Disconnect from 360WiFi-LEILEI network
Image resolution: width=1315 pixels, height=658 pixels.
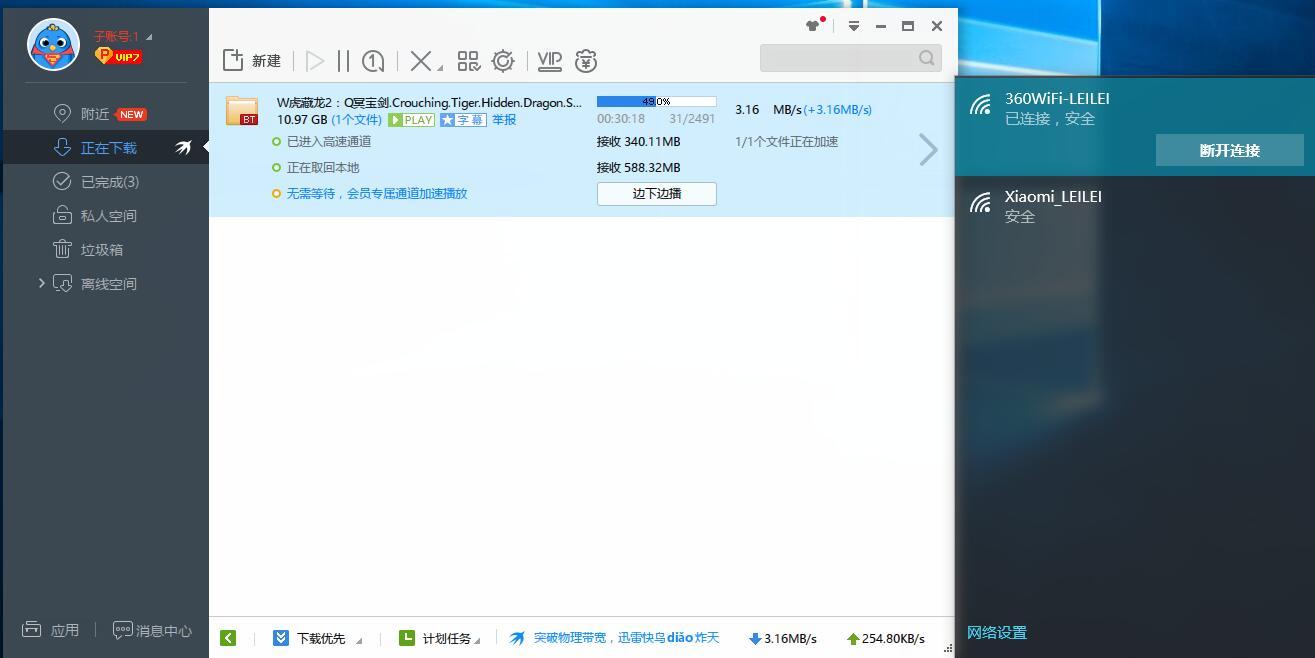tap(1229, 150)
